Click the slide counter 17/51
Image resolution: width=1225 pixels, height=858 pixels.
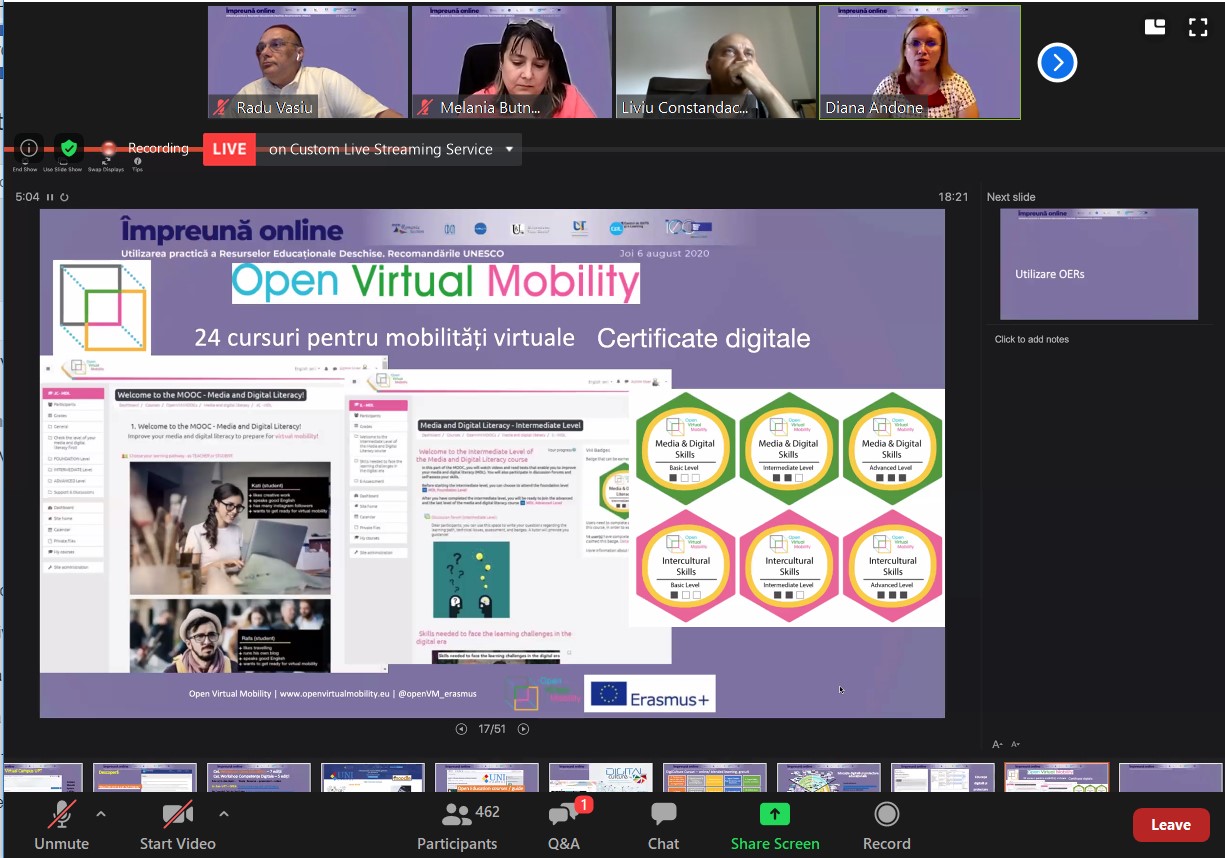pos(491,729)
